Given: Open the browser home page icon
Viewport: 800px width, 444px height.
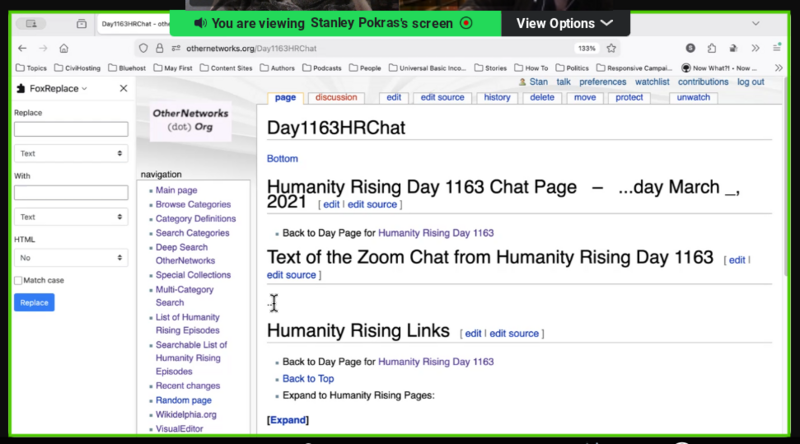Looking at the screenshot, I should tap(64, 48).
